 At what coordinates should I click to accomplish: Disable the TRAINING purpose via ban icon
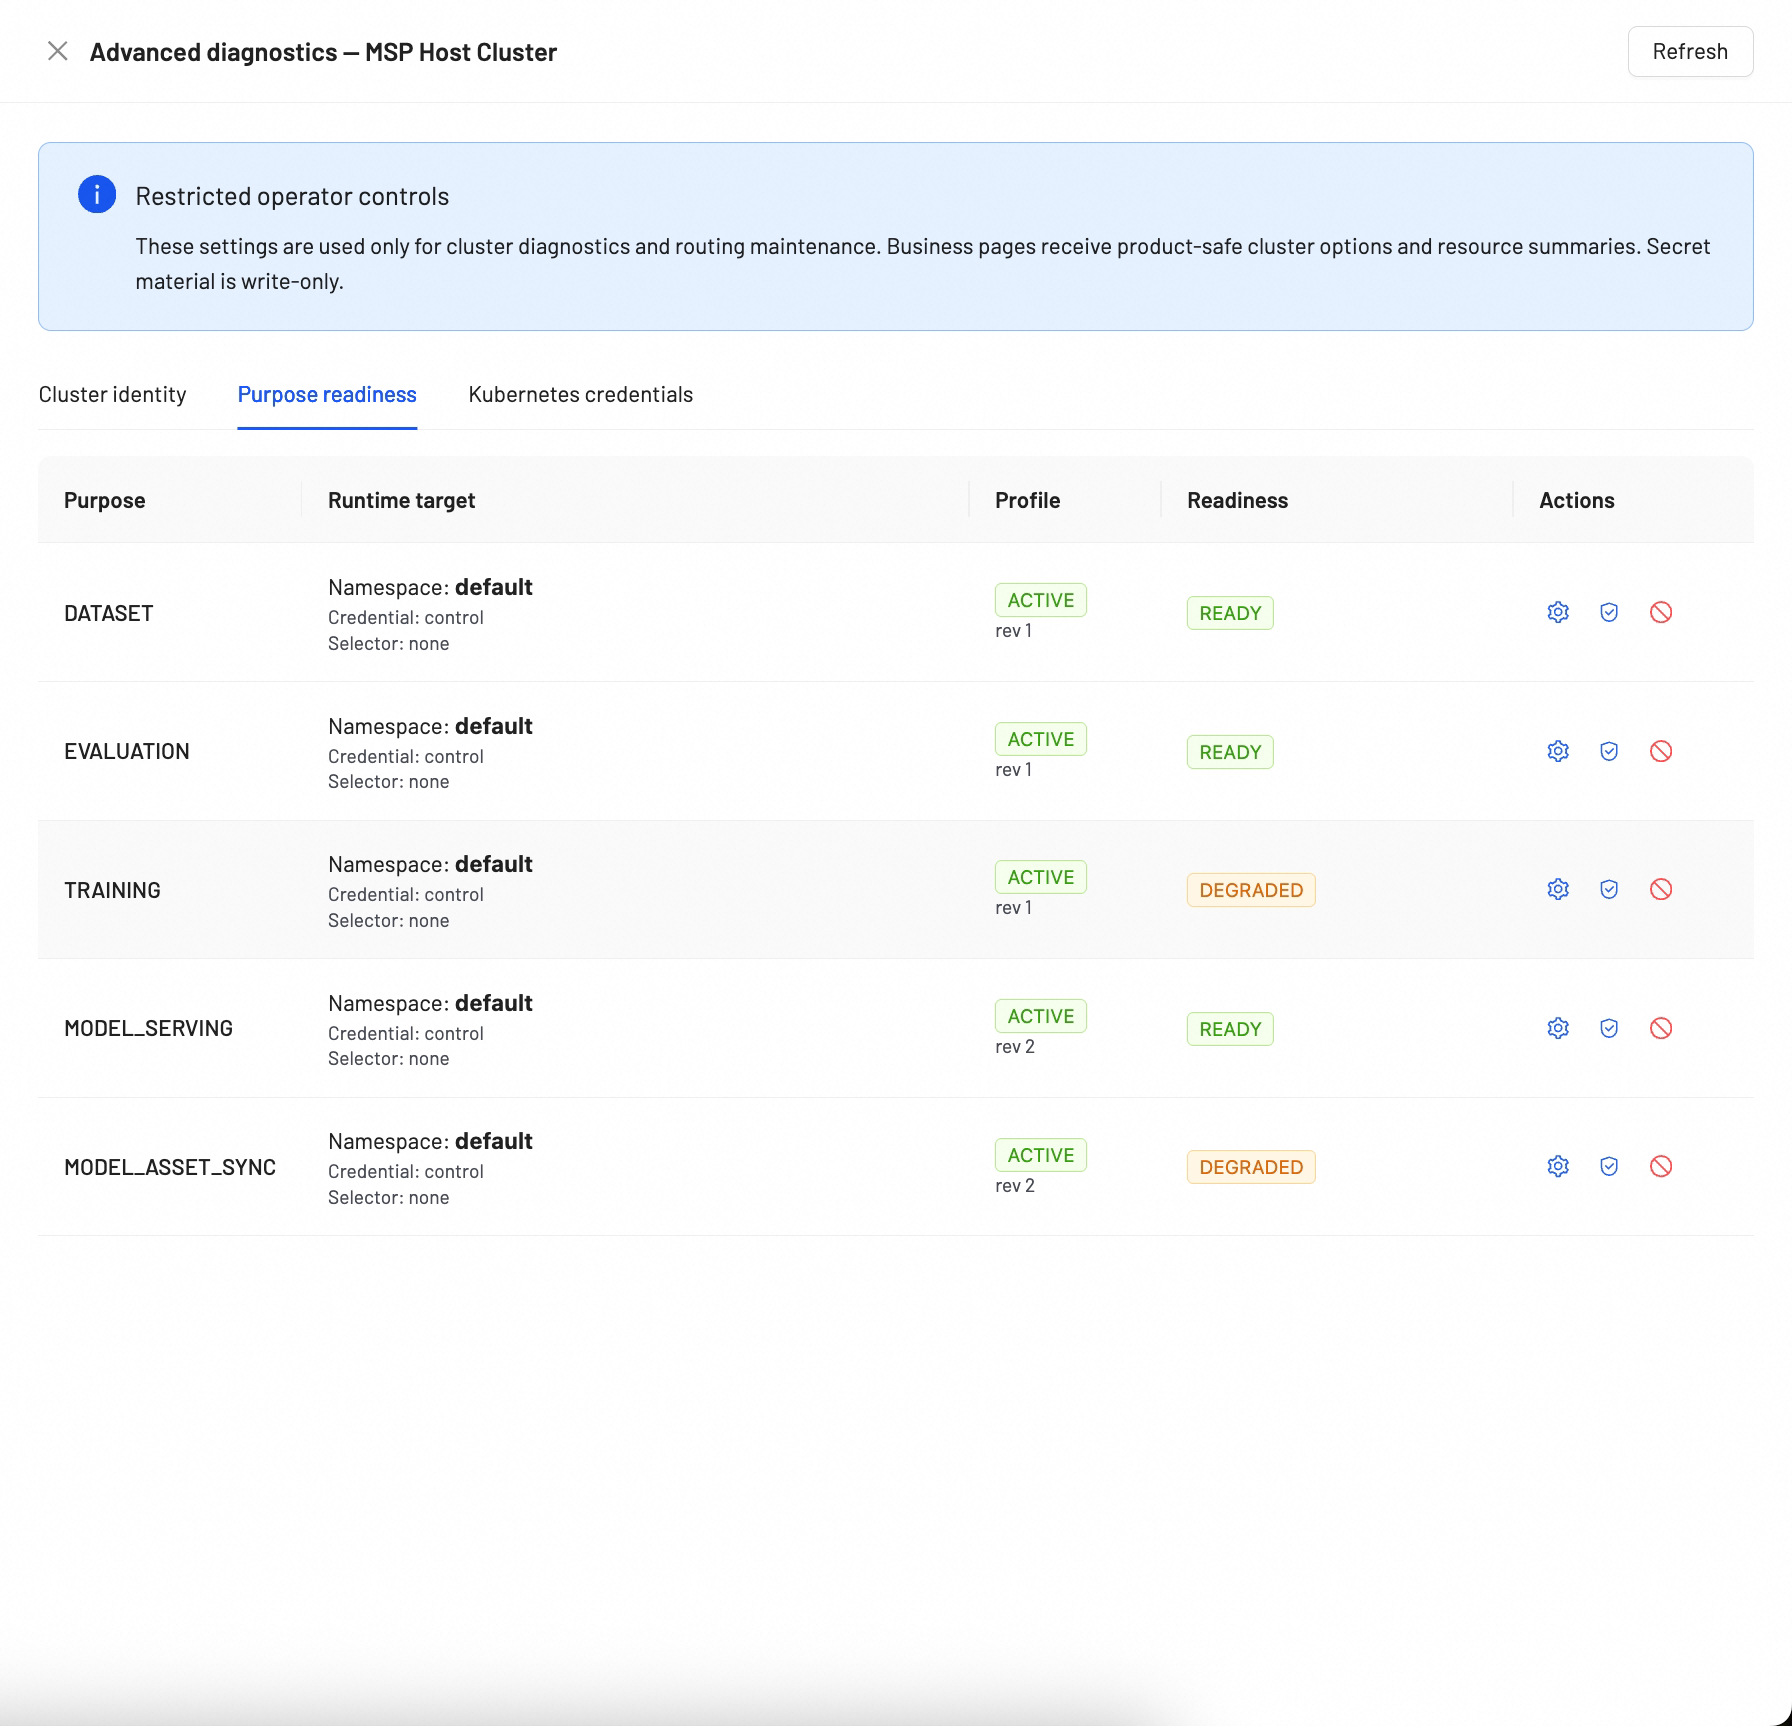click(x=1661, y=889)
